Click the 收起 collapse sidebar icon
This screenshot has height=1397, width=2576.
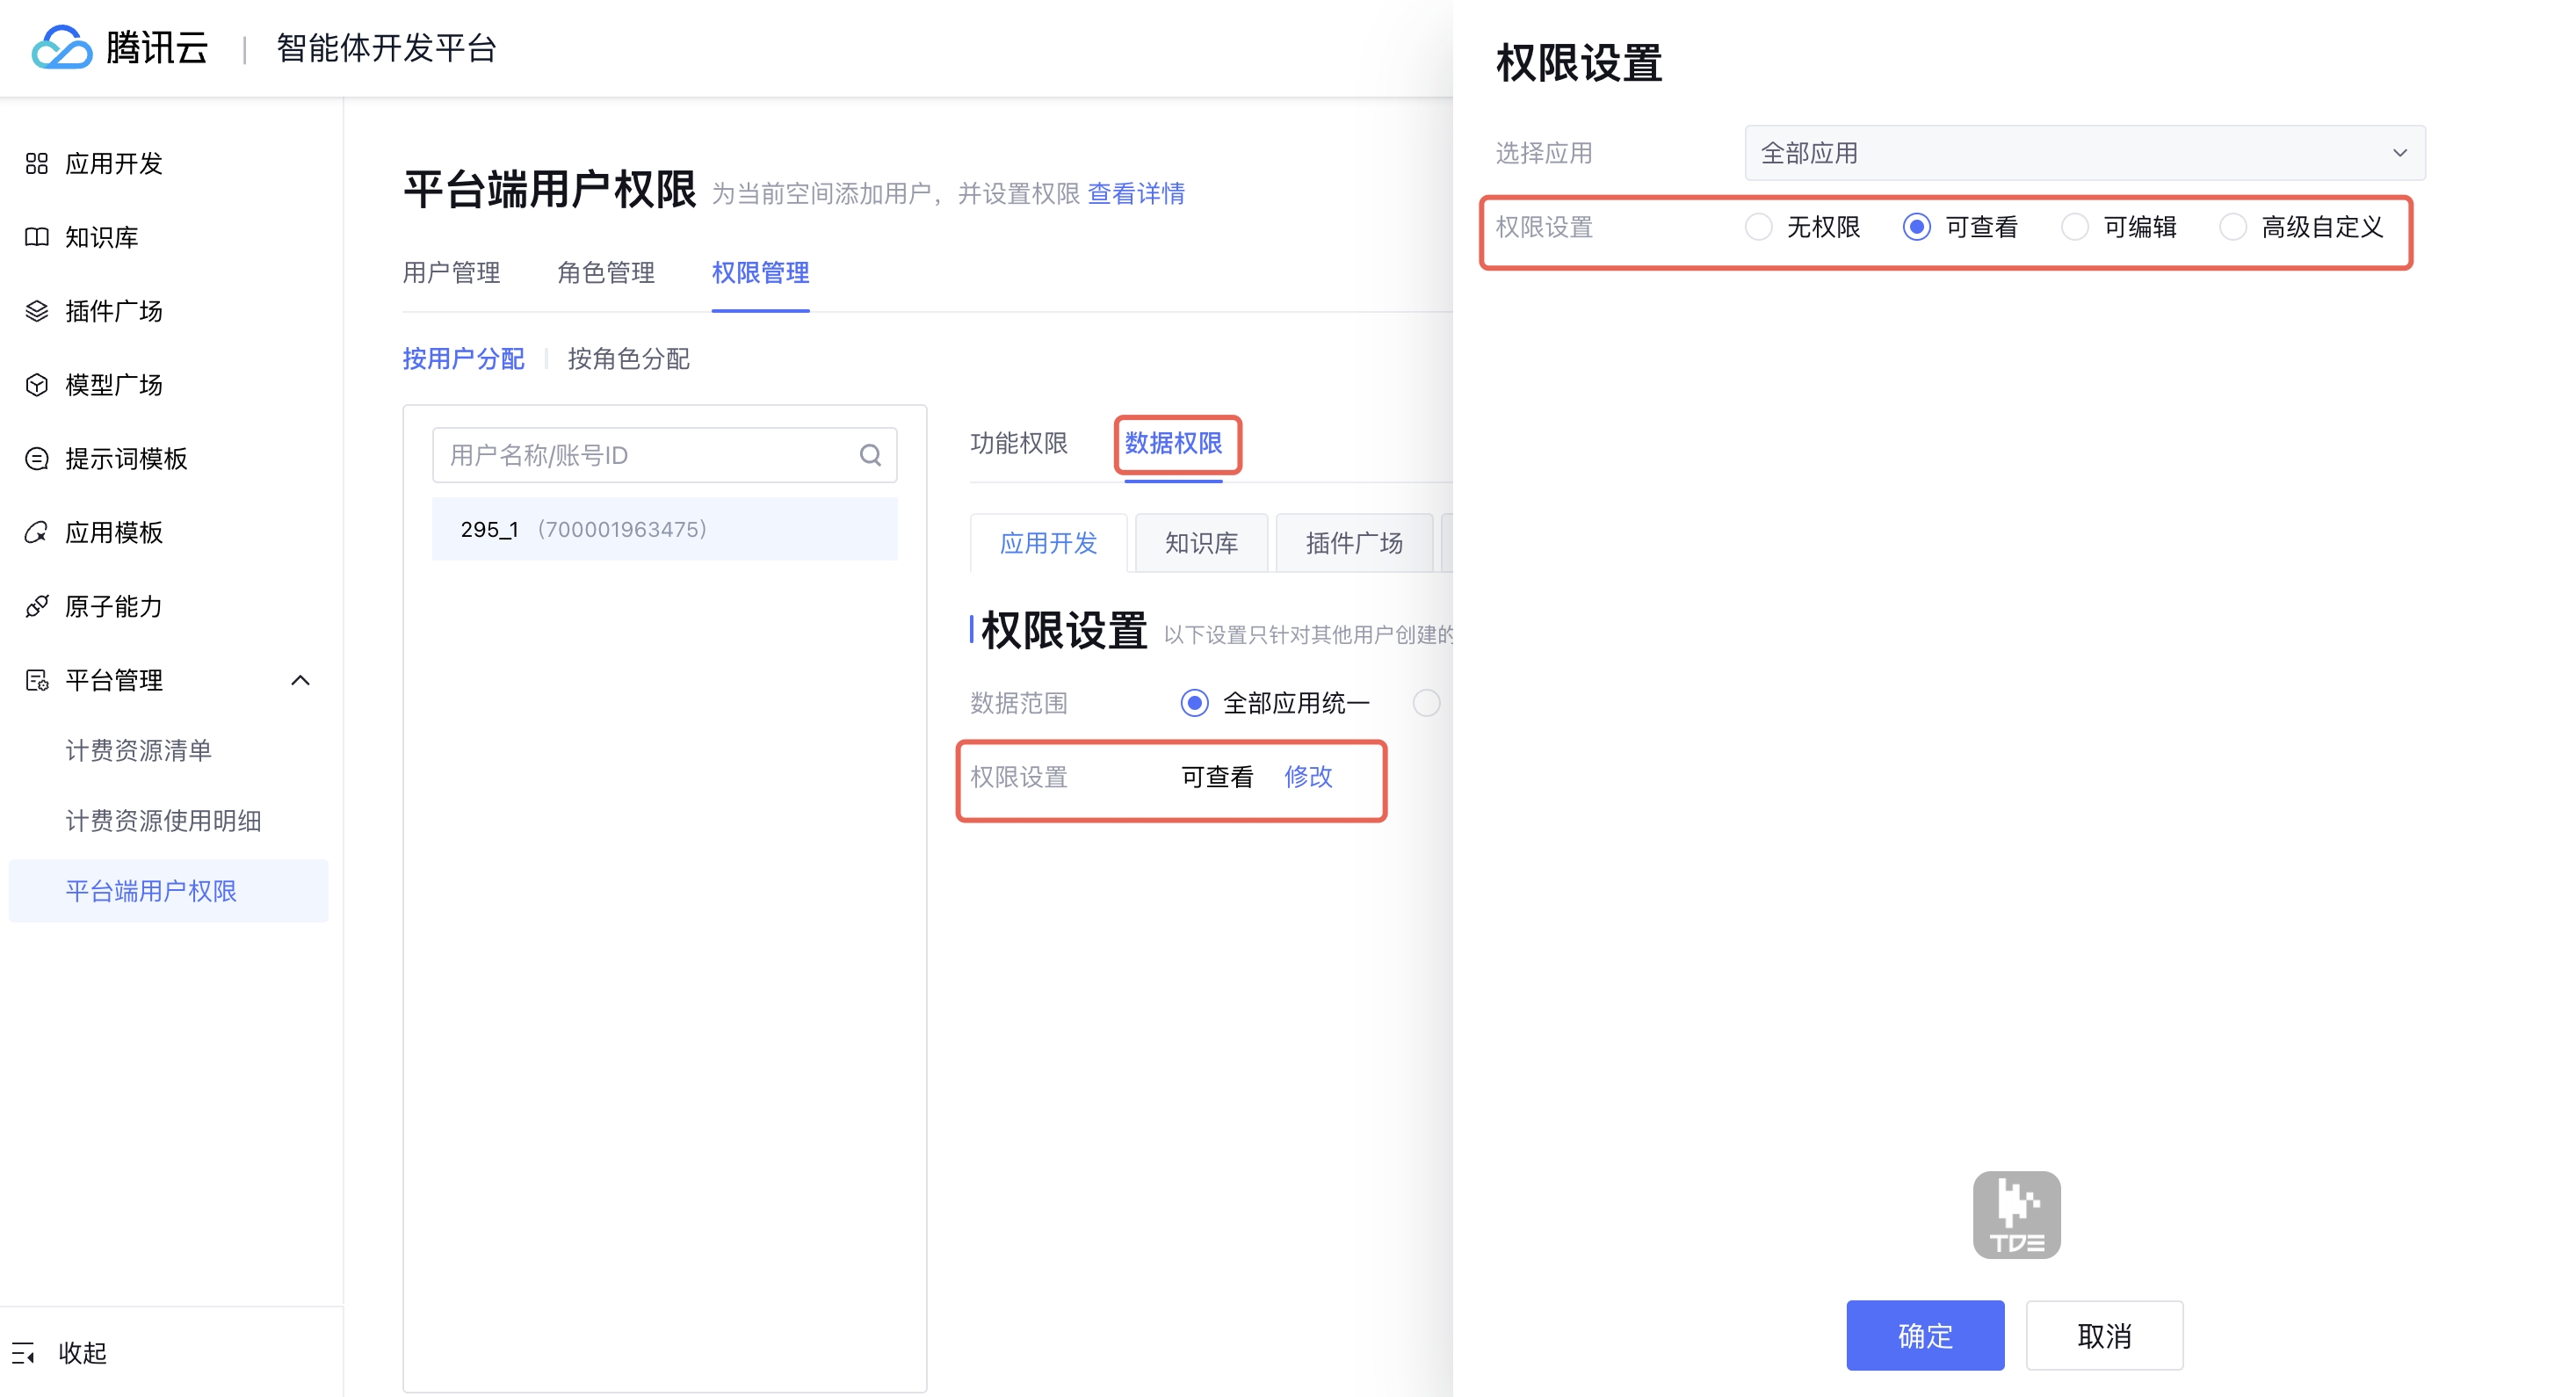point(24,1353)
